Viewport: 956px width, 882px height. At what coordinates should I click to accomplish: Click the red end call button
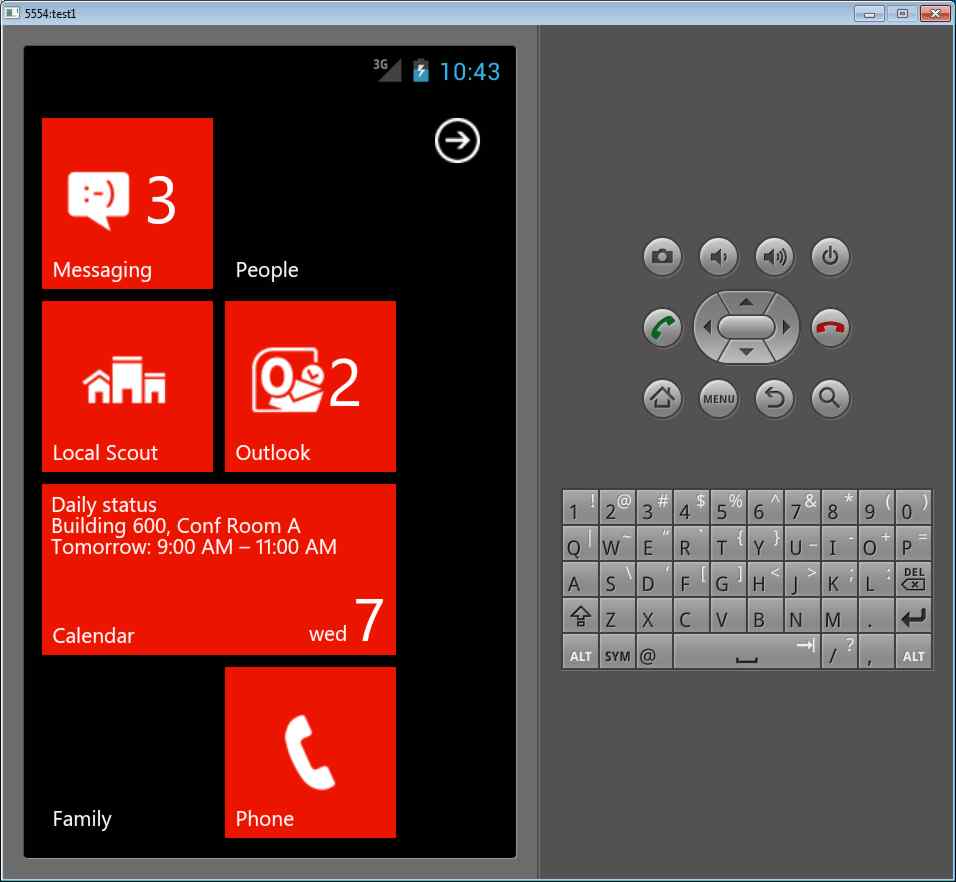point(830,327)
